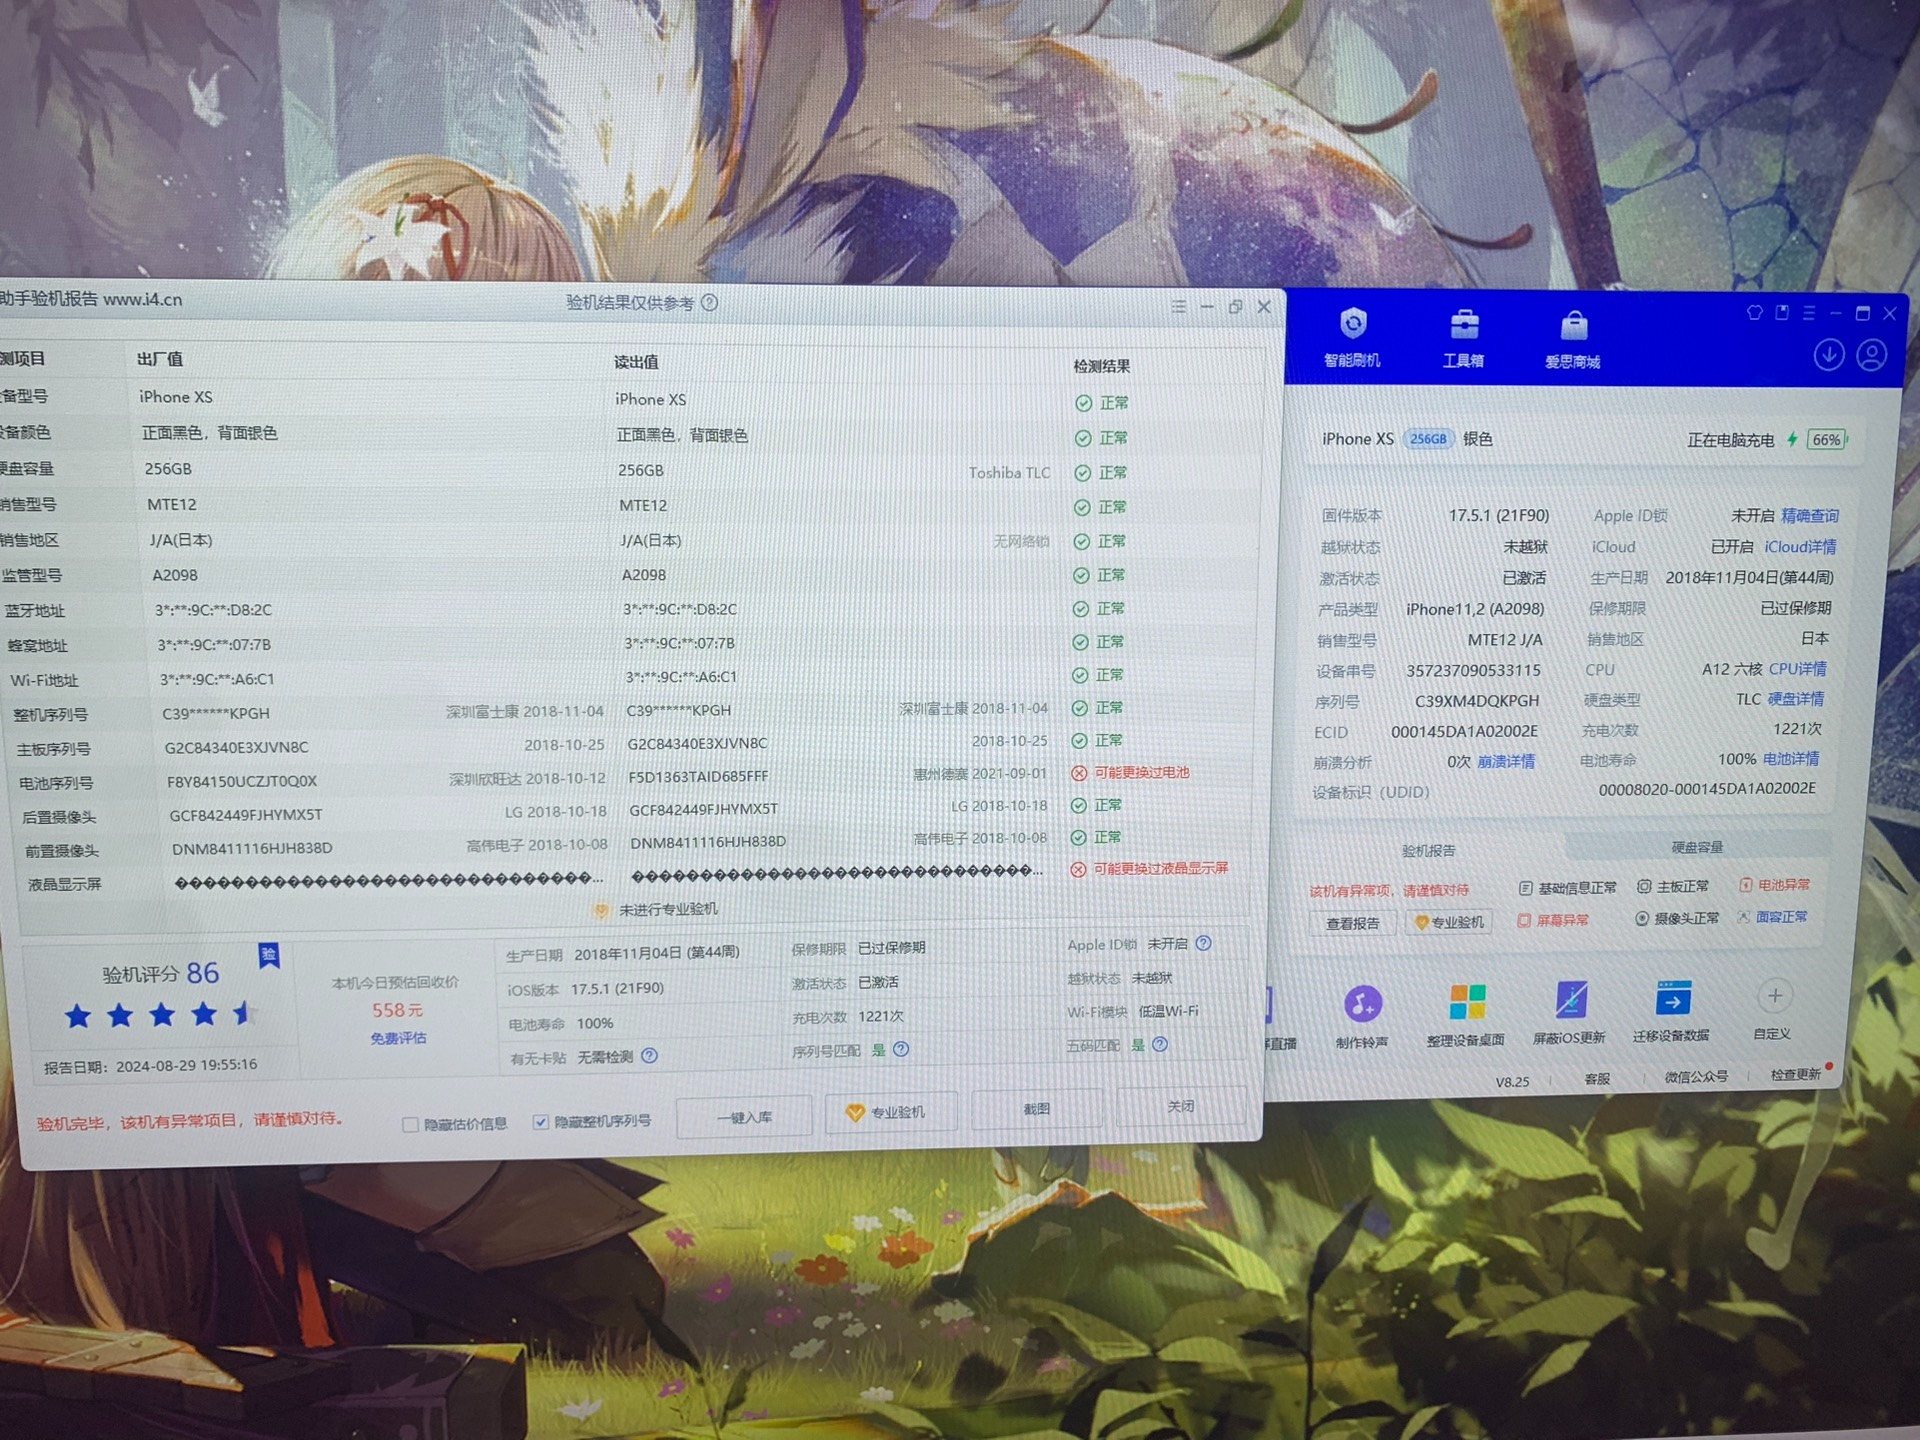The image size is (1920, 1440).
Task: Click the UDID value 00008020-000145DA1A02002E
Action: click(1707, 789)
